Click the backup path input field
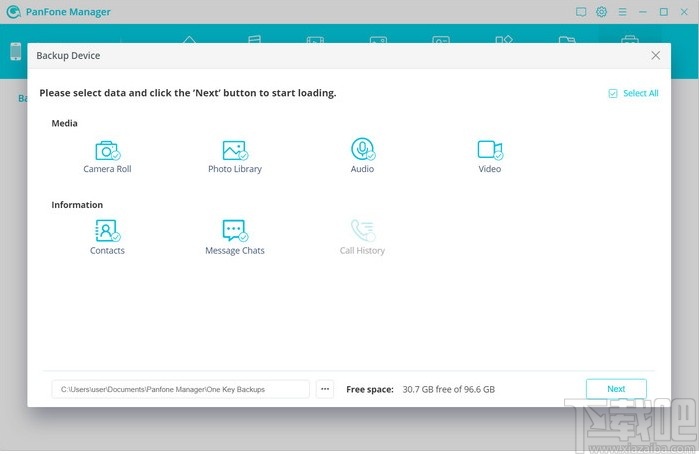This screenshot has height=454, width=699. [181, 389]
